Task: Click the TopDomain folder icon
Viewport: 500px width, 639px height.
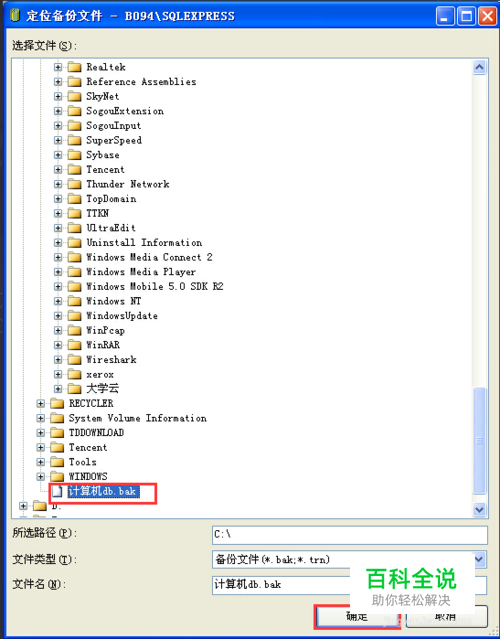Action: coord(74,199)
